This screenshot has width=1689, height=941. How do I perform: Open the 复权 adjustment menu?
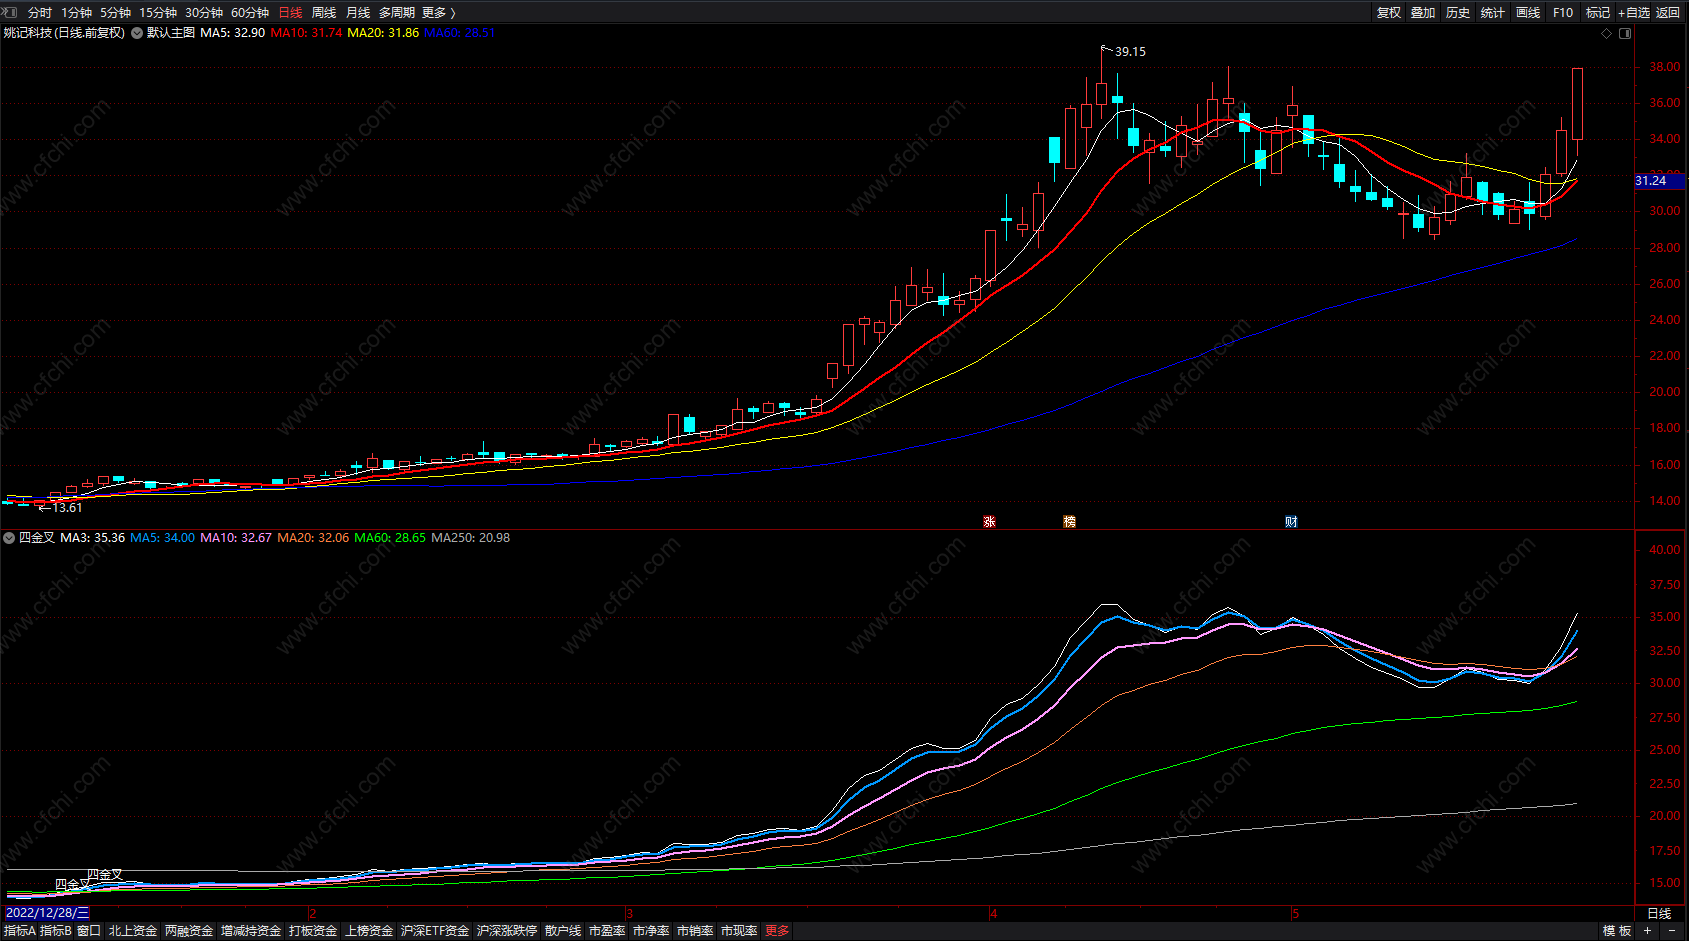(x=1389, y=13)
